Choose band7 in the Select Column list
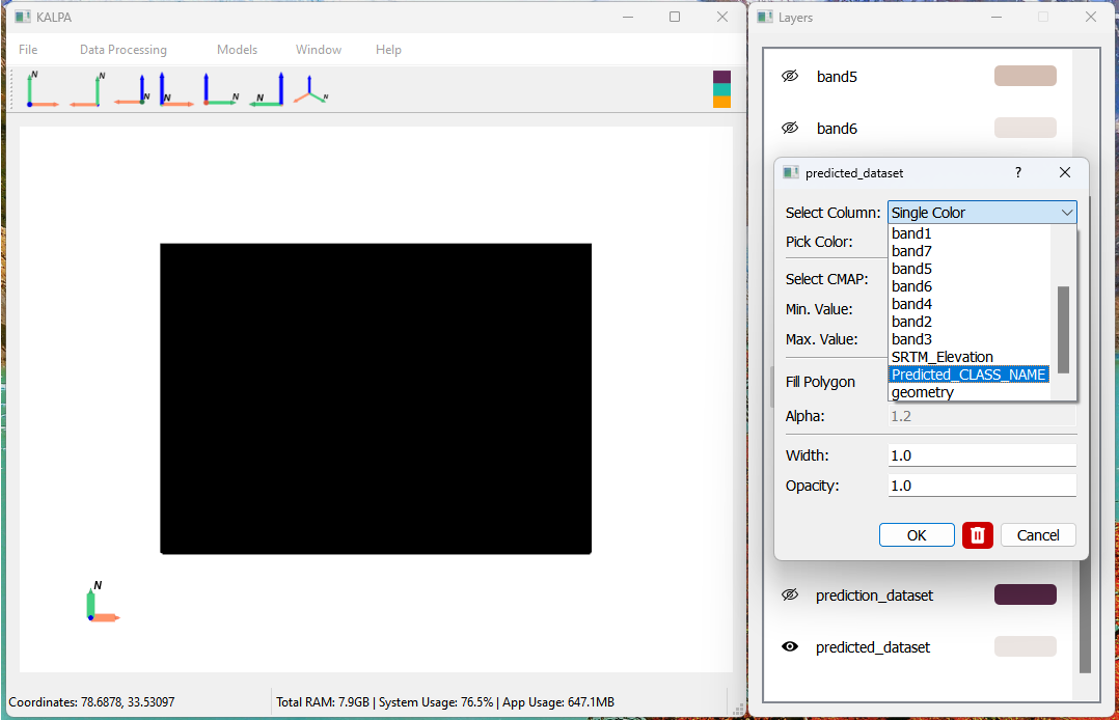The width and height of the screenshot is (1120, 720). [969, 251]
